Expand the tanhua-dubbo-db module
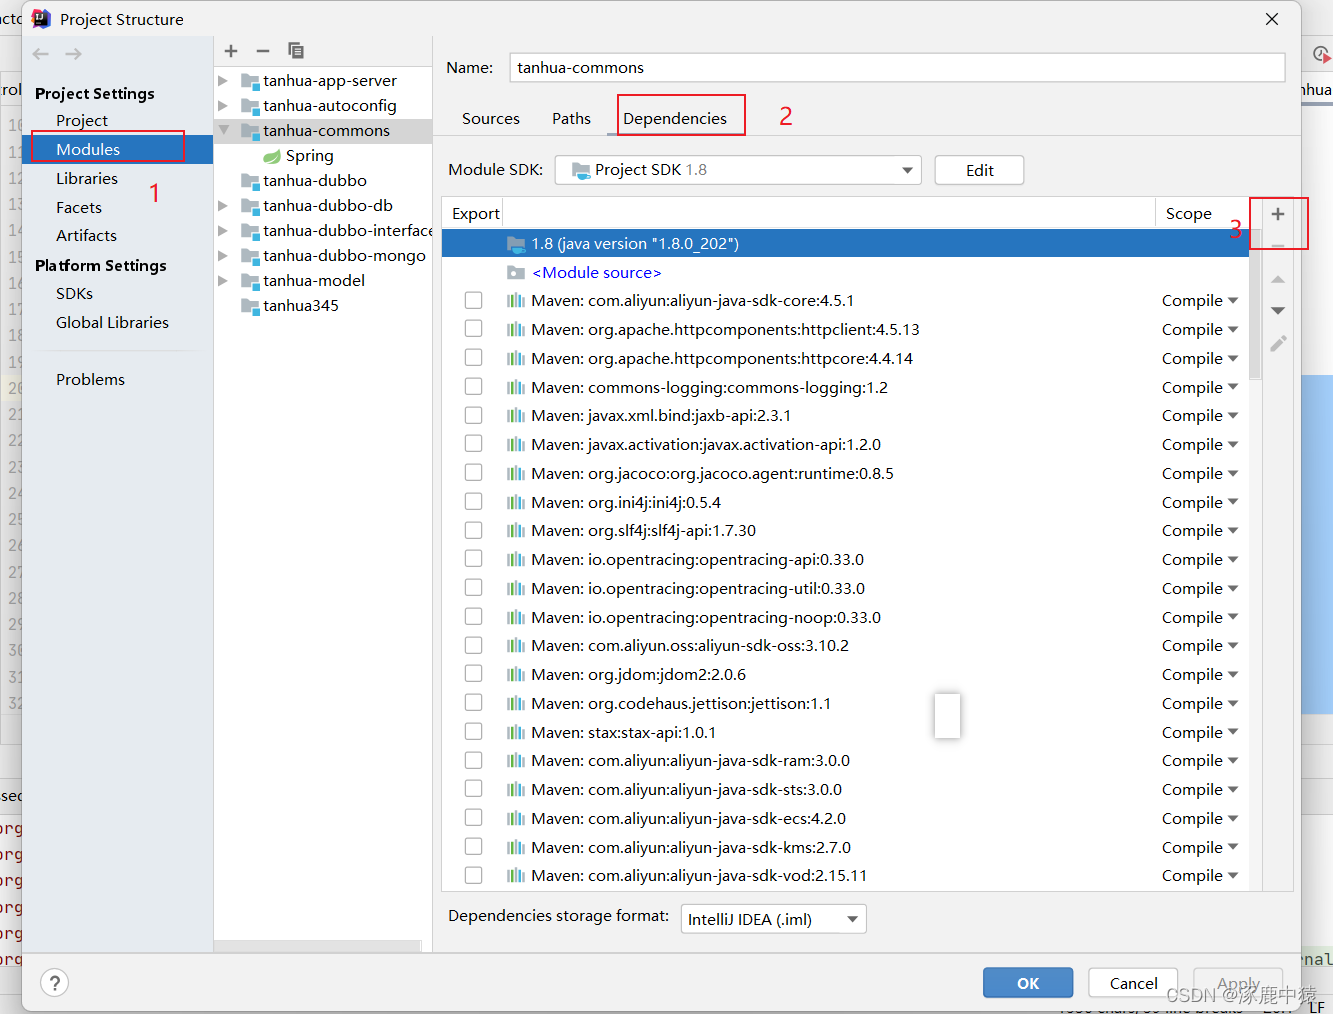 click(x=223, y=206)
